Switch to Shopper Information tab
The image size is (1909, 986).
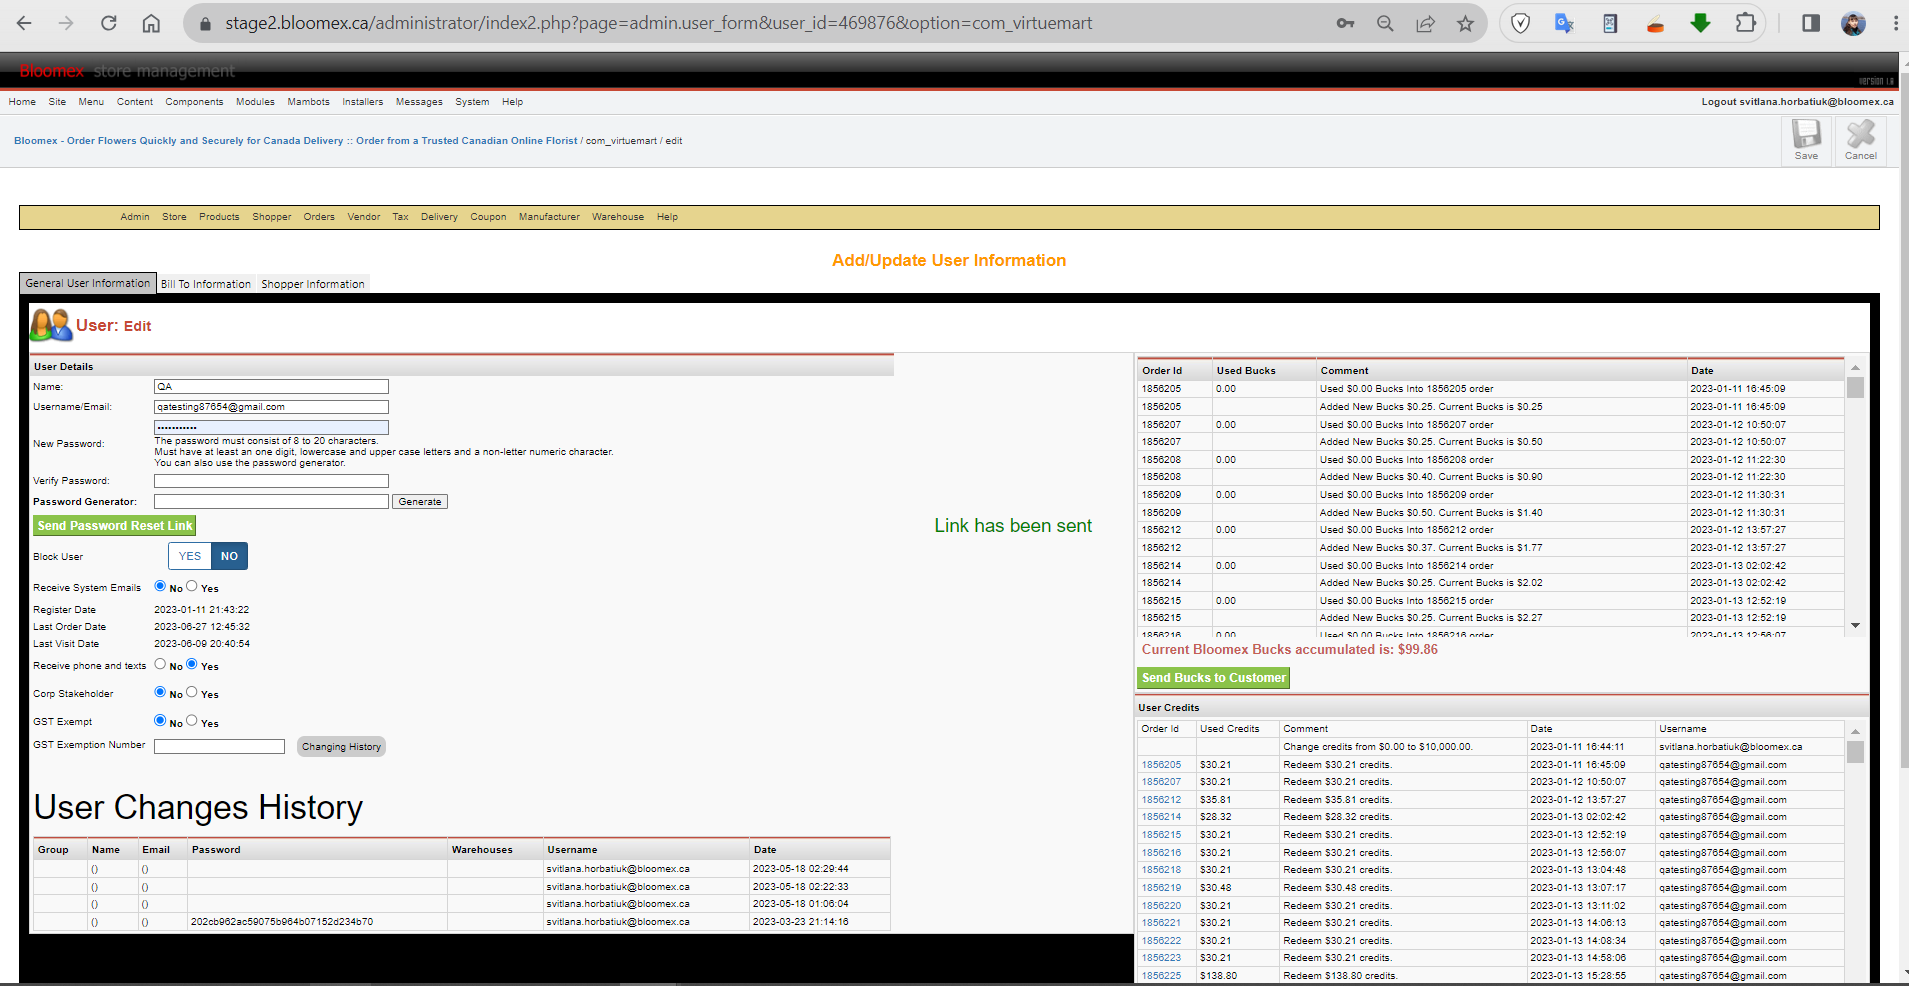(x=313, y=284)
